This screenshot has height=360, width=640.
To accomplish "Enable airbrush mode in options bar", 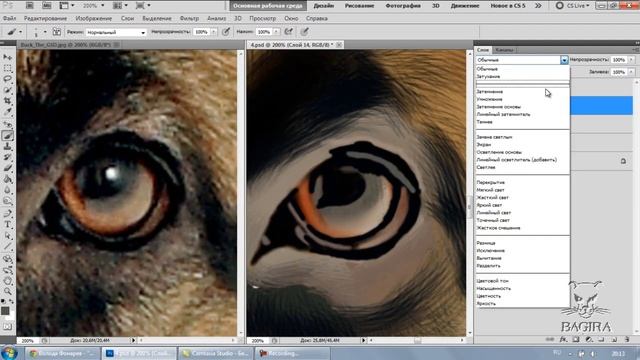I will (289, 32).
